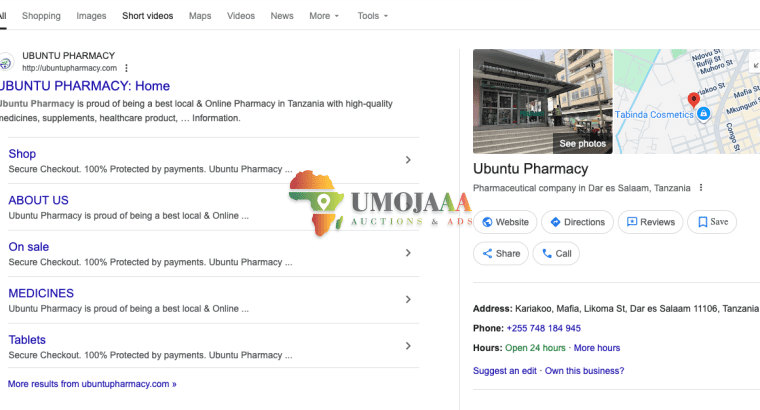Click the Save bookmark button
The height and width of the screenshot is (410, 760).
pos(712,222)
